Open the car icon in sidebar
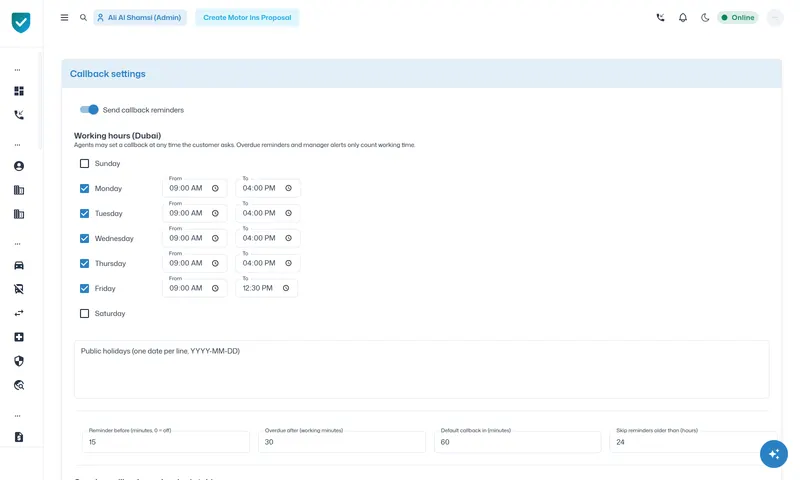The image size is (800, 480). pyautogui.click(x=19, y=265)
